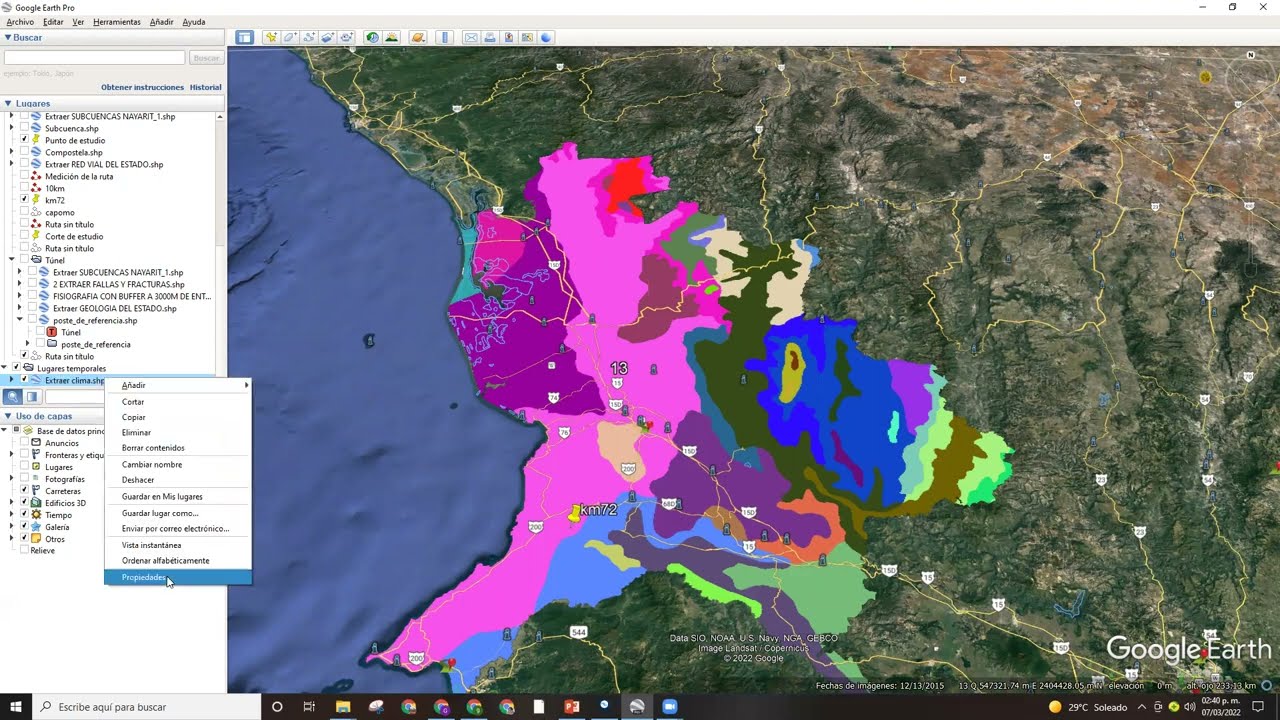Screen dimensions: 1280x720
Task: Choose Propiedades in the context menu
Action: click(x=178, y=577)
